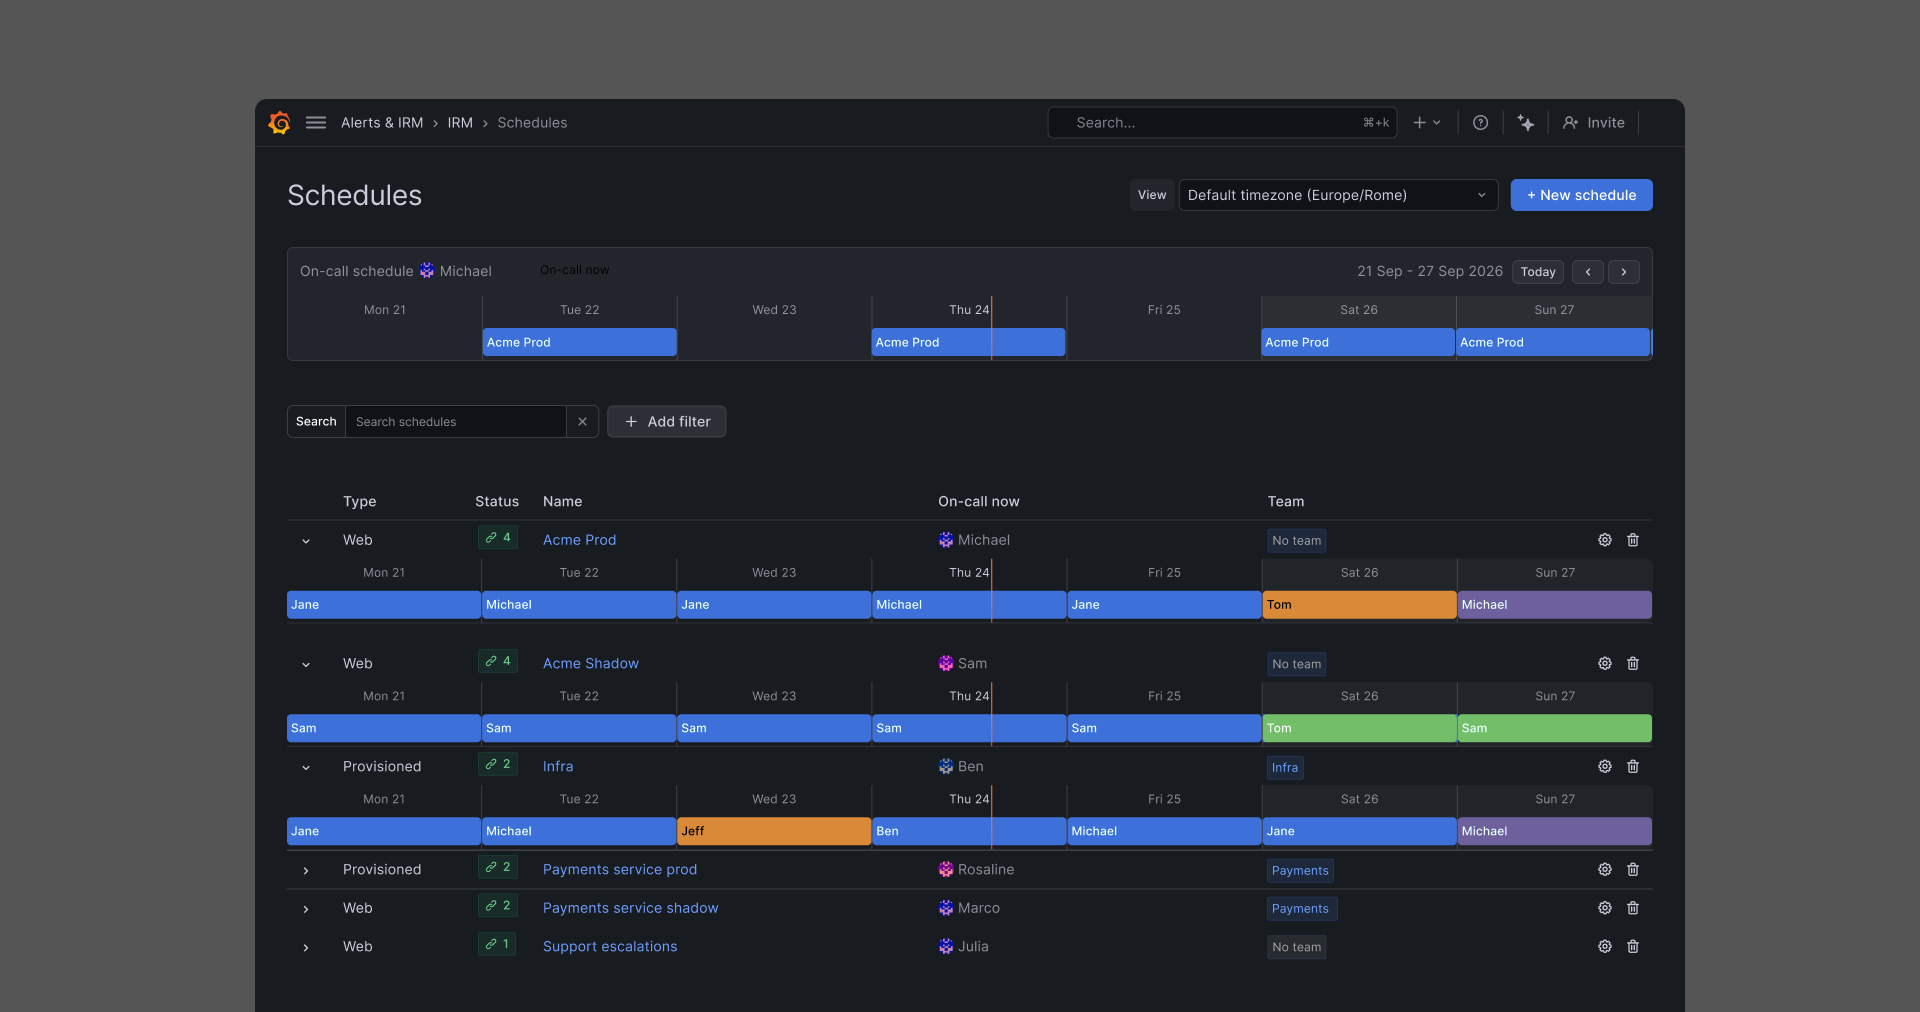The image size is (1920, 1012).
Task: Open the plus add-new dropdown in top bar
Action: pyautogui.click(x=1427, y=122)
